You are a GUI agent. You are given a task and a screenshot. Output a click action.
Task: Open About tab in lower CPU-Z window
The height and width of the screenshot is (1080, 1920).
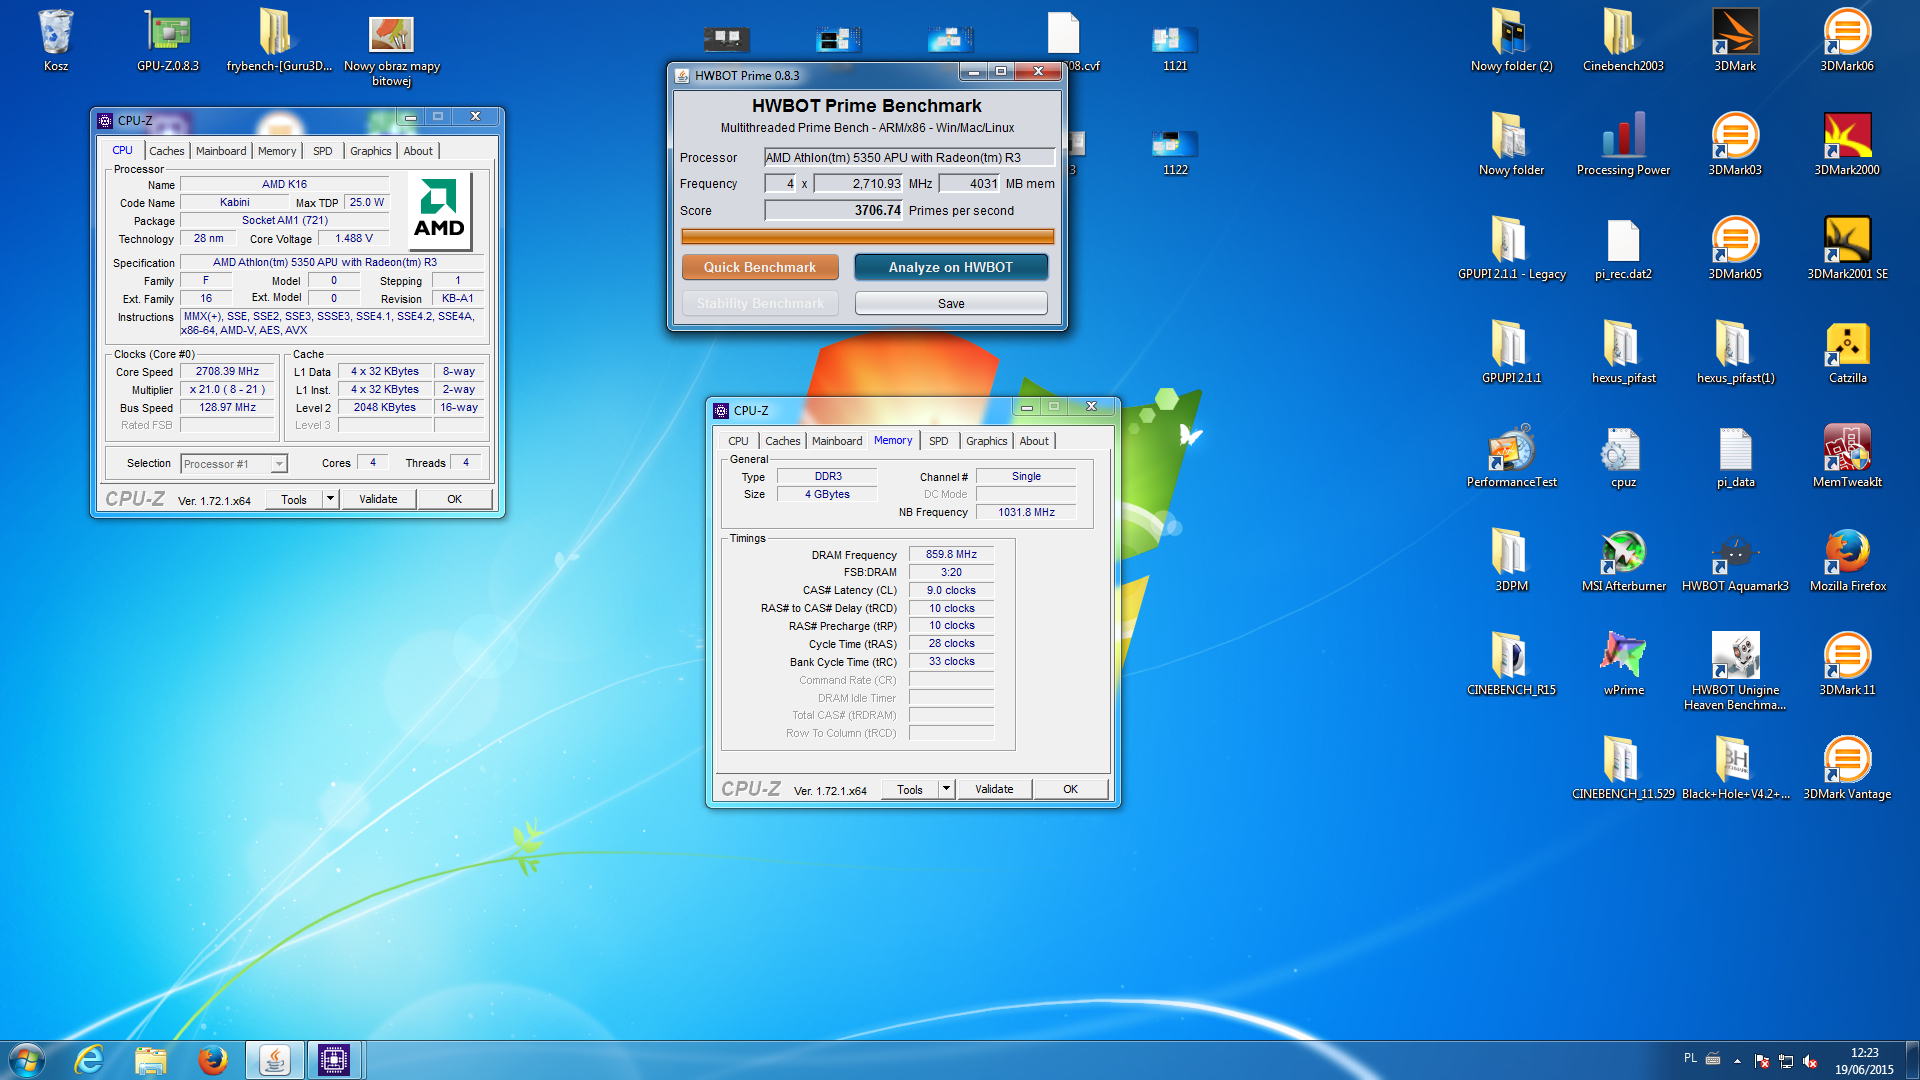click(x=1034, y=441)
